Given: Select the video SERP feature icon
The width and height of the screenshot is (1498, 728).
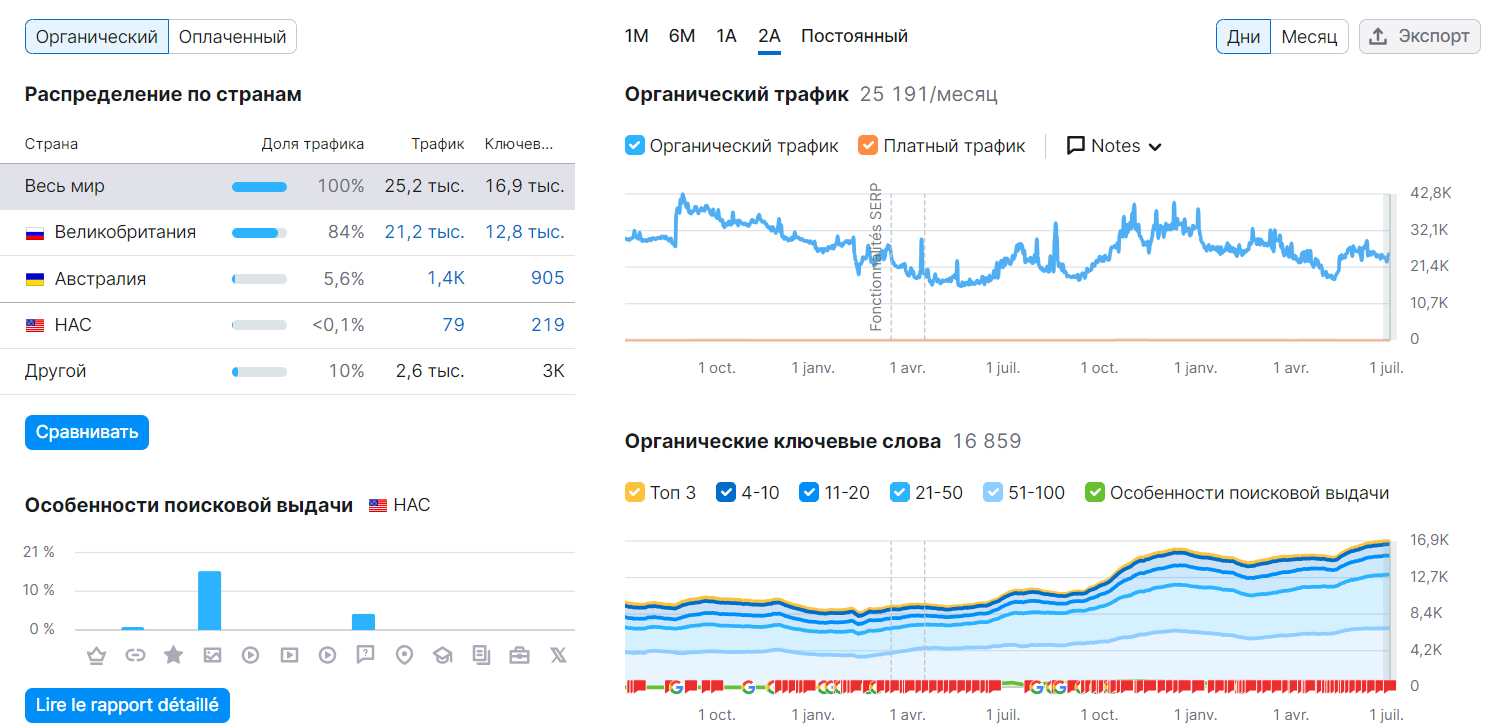Looking at the screenshot, I should tap(250, 655).
